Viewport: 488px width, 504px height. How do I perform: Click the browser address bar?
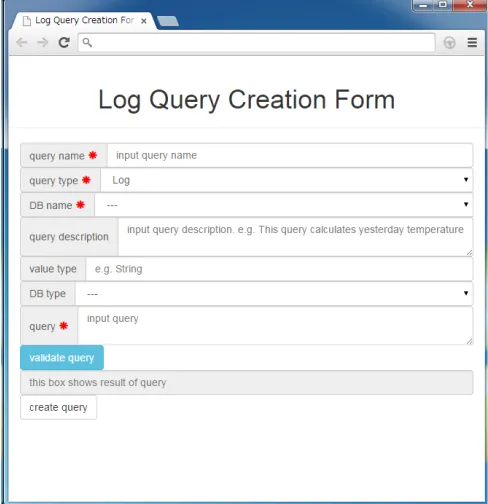pos(256,42)
